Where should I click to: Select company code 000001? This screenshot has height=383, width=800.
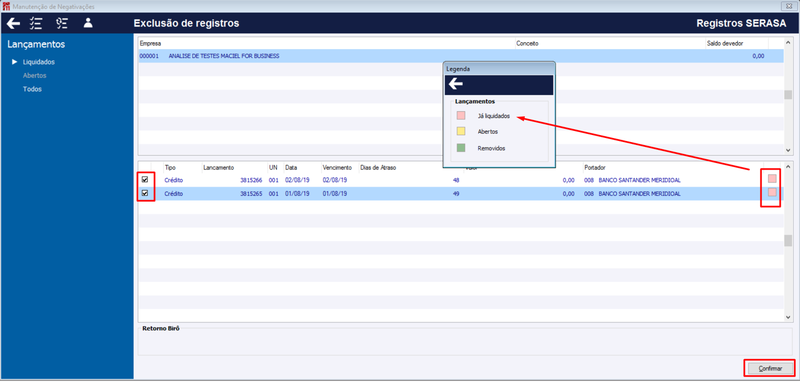click(x=149, y=56)
